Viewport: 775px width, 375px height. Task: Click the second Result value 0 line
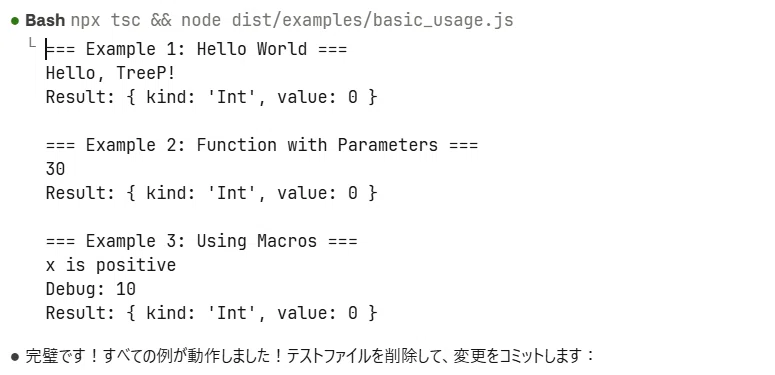[x=212, y=193]
